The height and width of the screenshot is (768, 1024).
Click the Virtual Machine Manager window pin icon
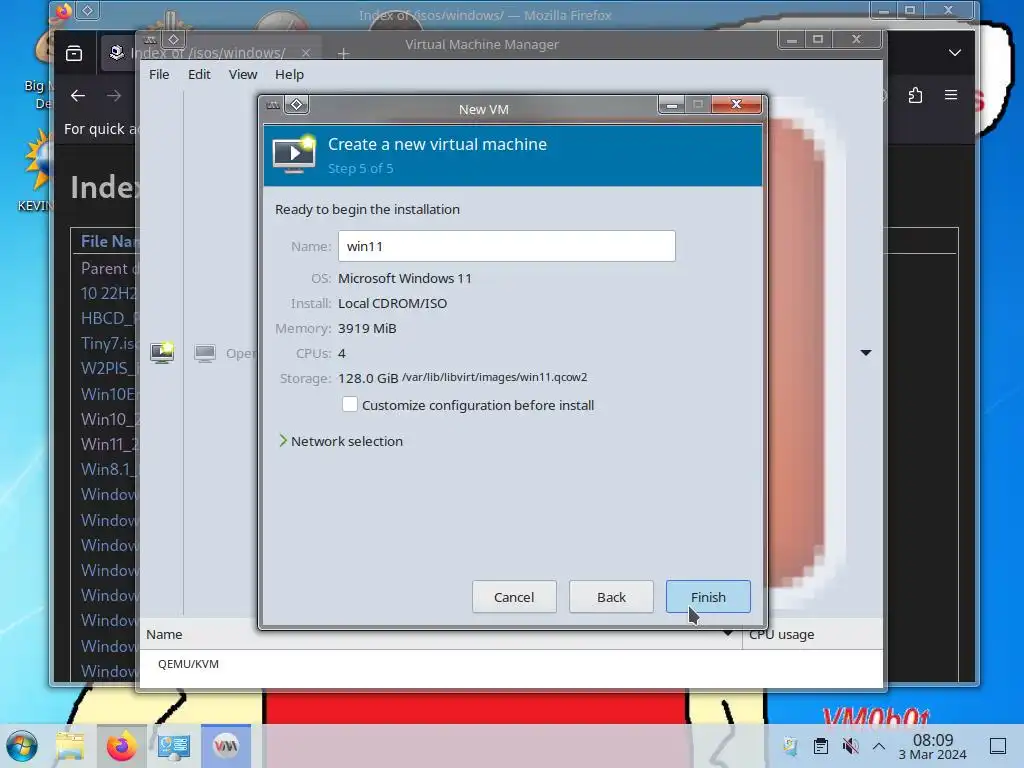point(173,39)
